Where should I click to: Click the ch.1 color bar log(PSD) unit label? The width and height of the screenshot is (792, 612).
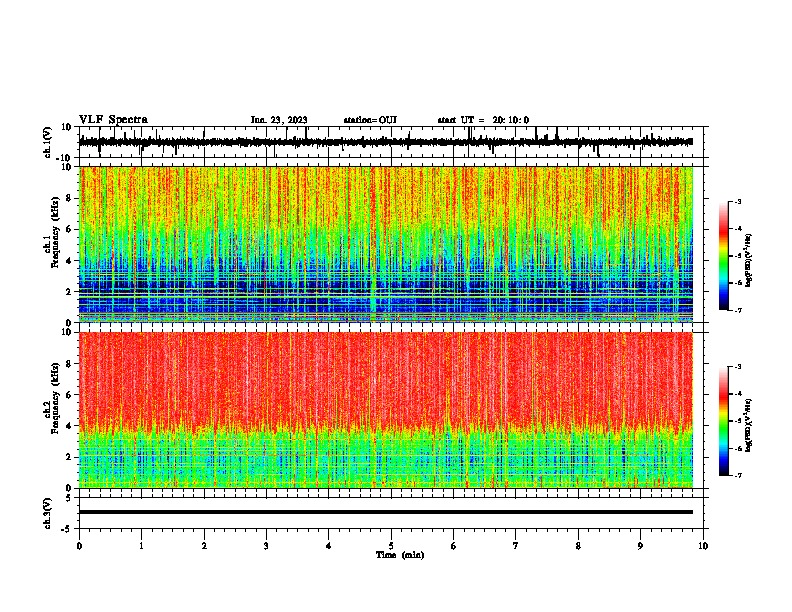(x=749, y=260)
